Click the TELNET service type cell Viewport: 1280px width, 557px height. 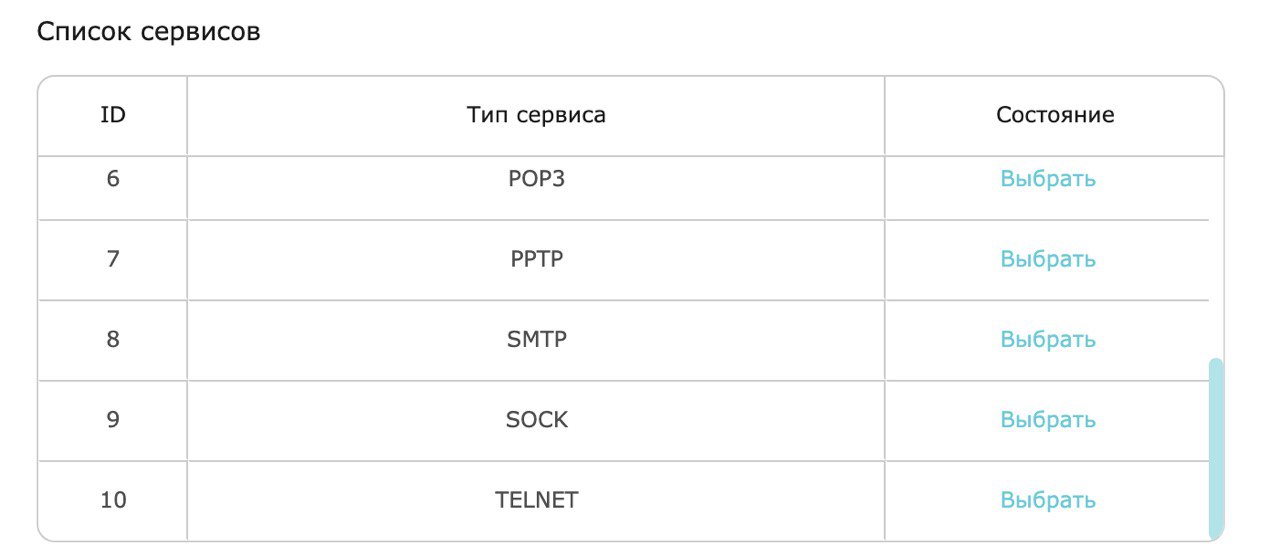click(536, 499)
